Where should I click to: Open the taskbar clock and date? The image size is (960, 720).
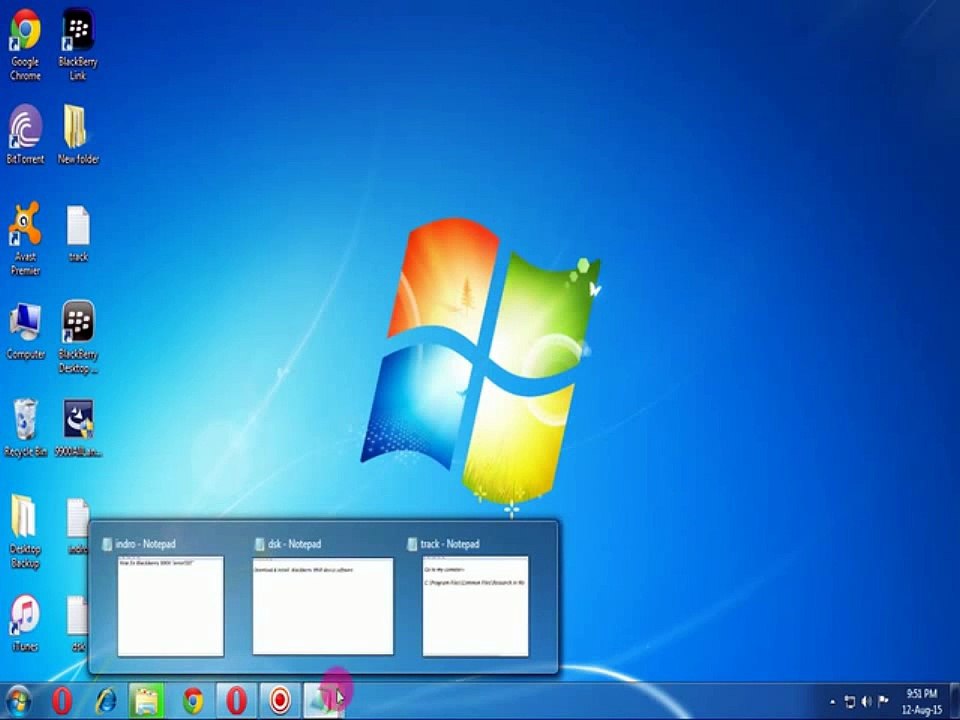tap(921, 702)
